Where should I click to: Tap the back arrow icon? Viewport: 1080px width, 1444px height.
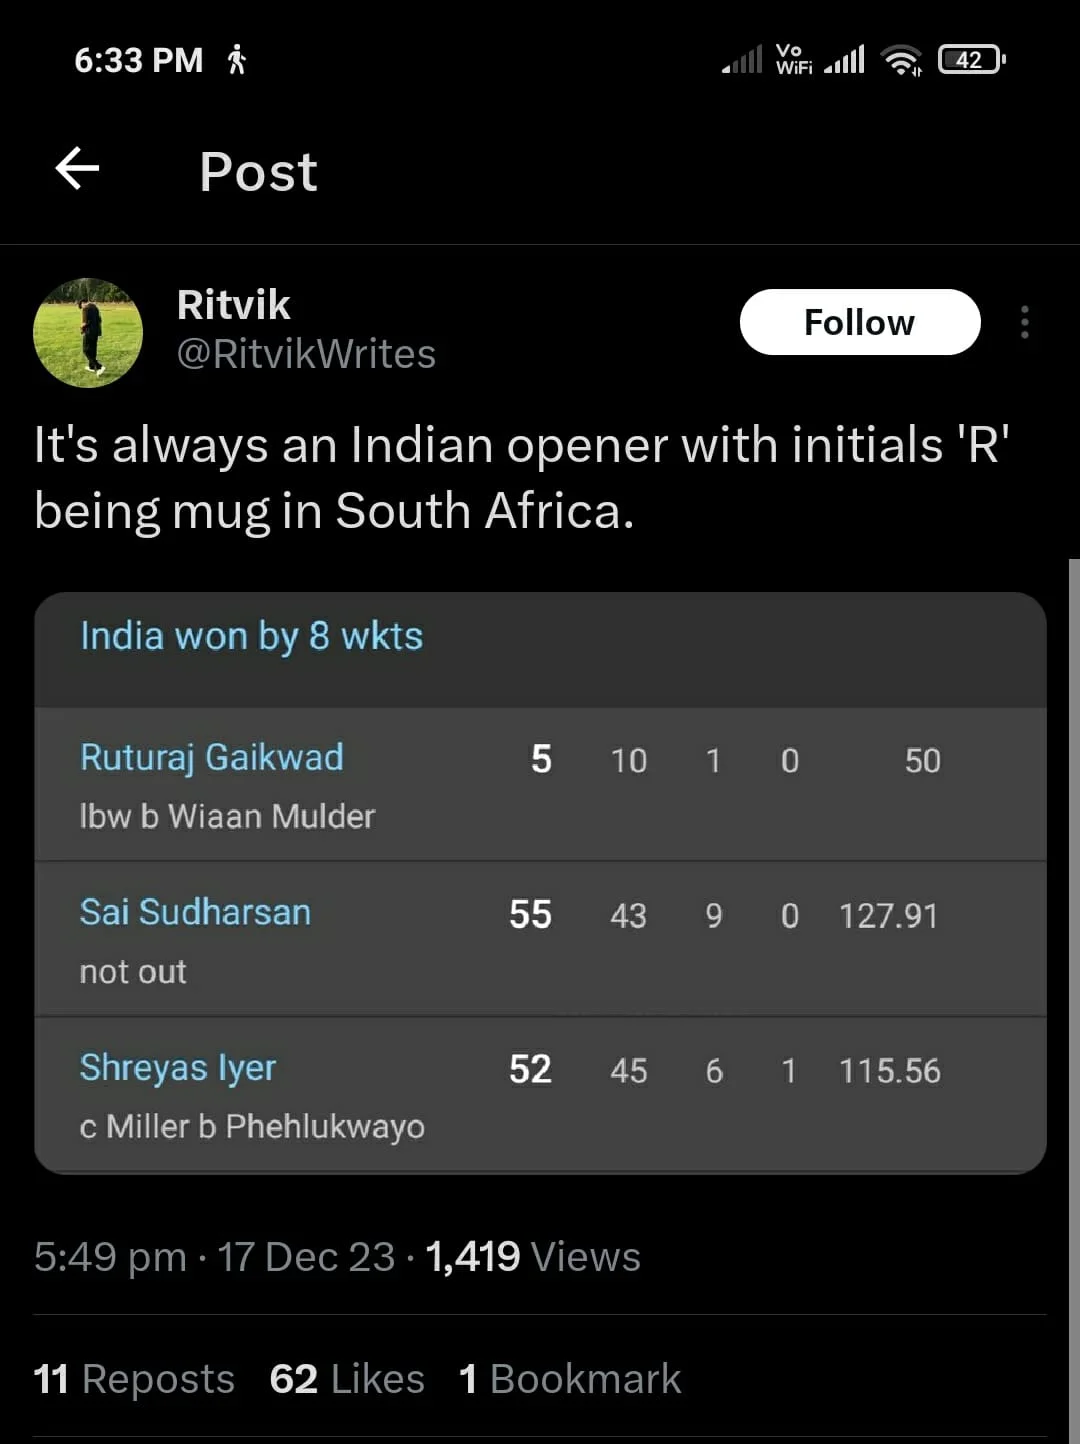pyautogui.click(x=77, y=169)
